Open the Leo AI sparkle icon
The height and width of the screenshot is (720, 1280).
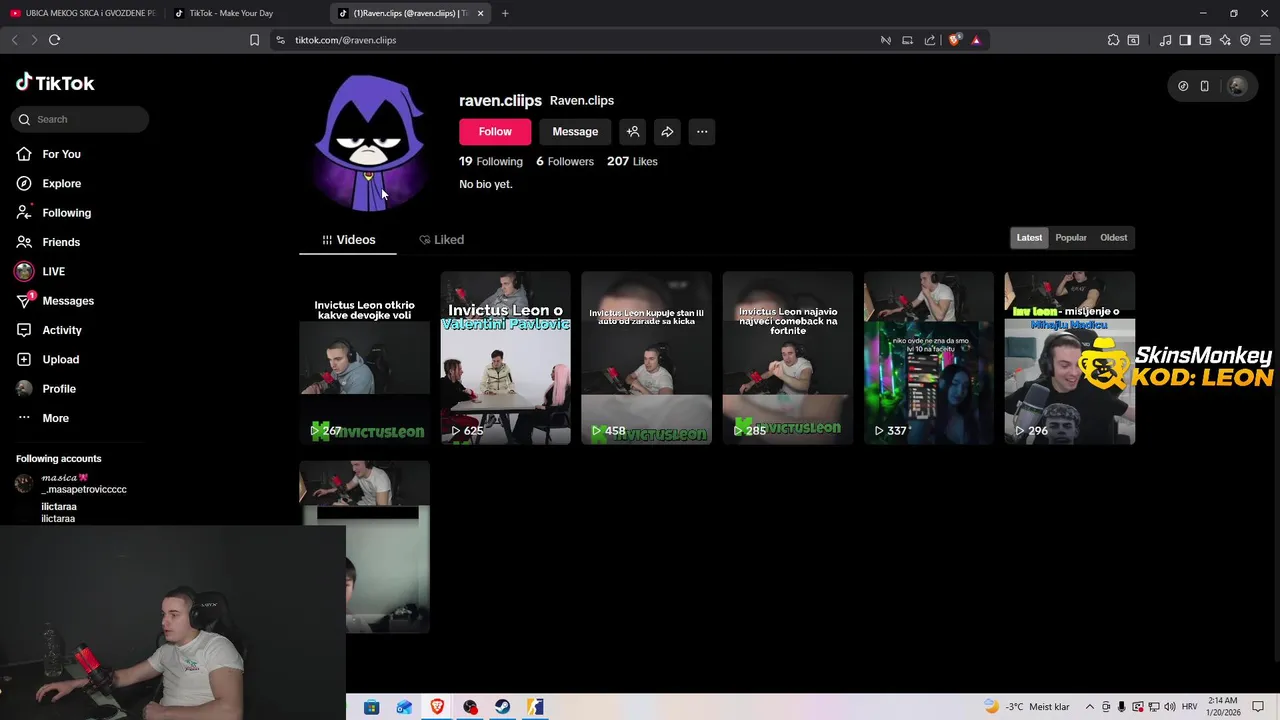click(1225, 40)
